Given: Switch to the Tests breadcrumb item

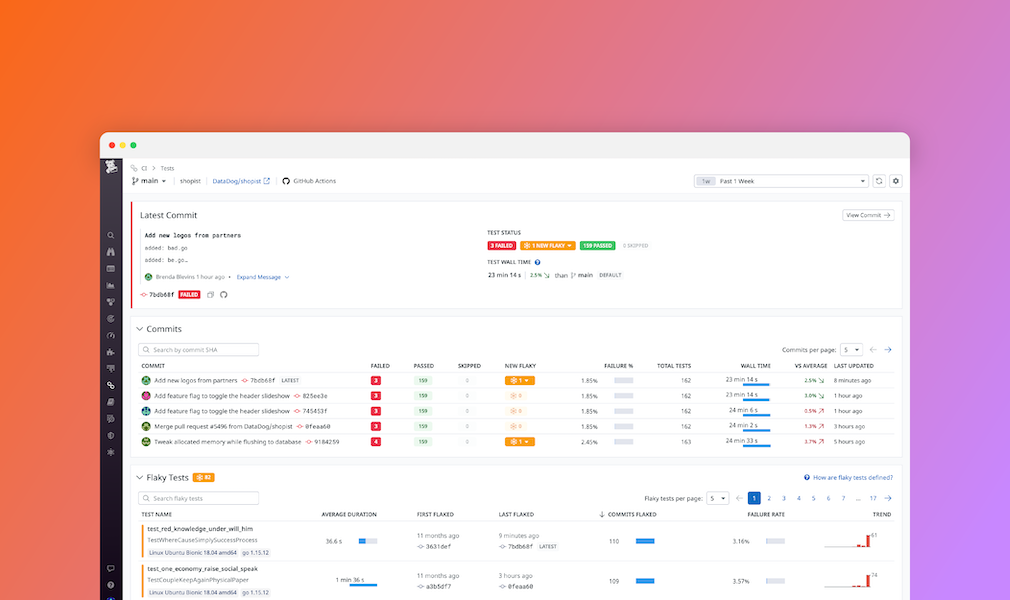Looking at the screenshot, I should [x=167, y=168].
